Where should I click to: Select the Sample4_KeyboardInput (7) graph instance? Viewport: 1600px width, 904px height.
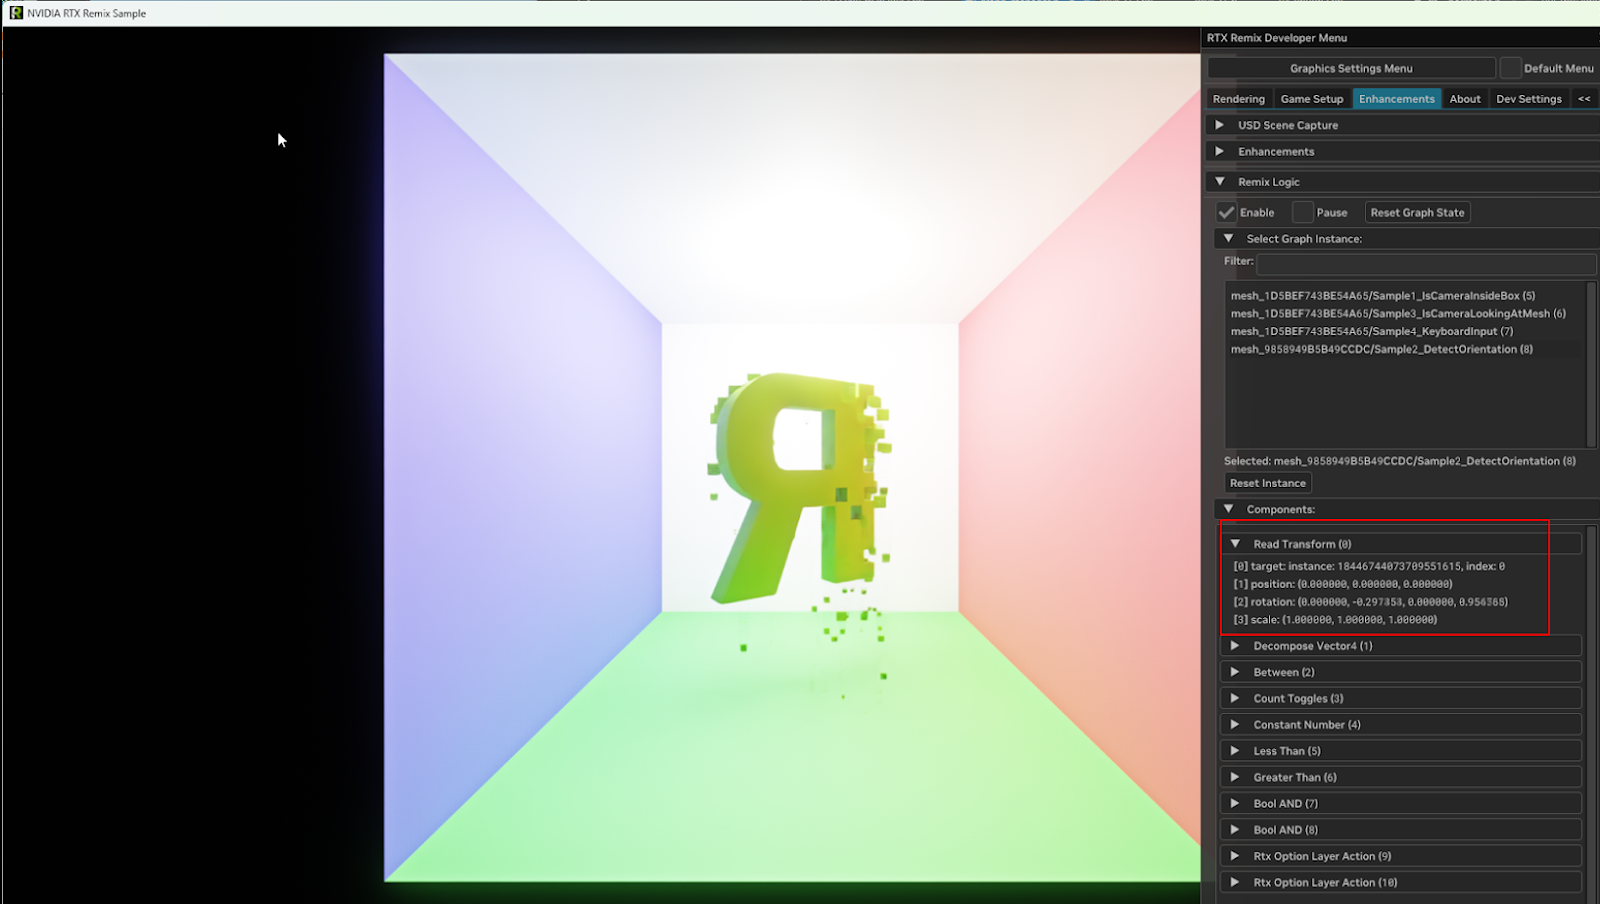1371,331
